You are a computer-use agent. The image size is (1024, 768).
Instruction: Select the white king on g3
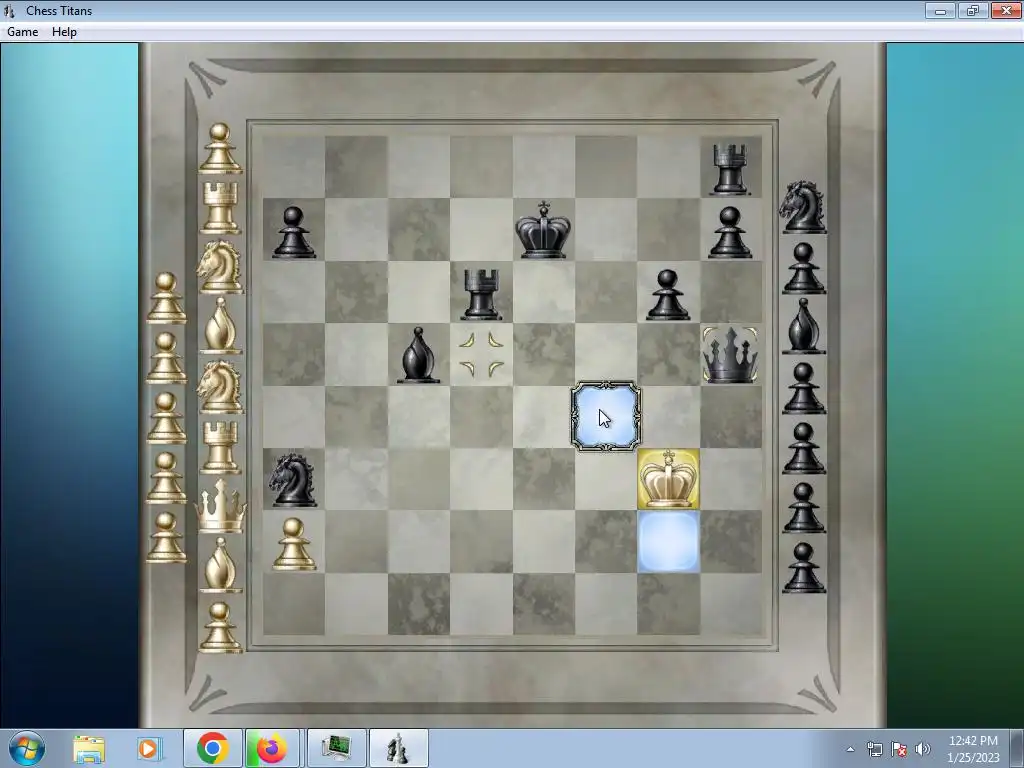[x=668, y=479]
